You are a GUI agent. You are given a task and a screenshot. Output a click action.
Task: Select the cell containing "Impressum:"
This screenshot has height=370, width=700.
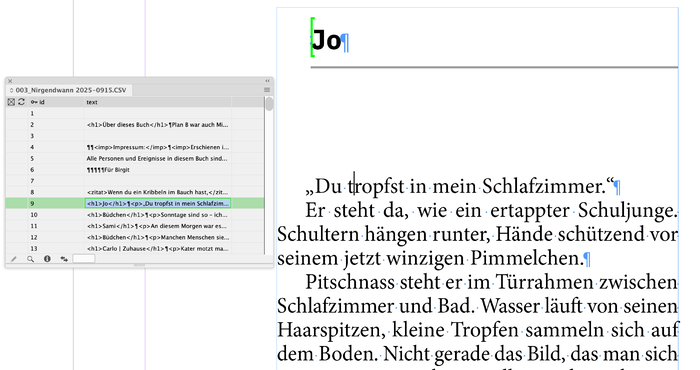coord(158,147)
